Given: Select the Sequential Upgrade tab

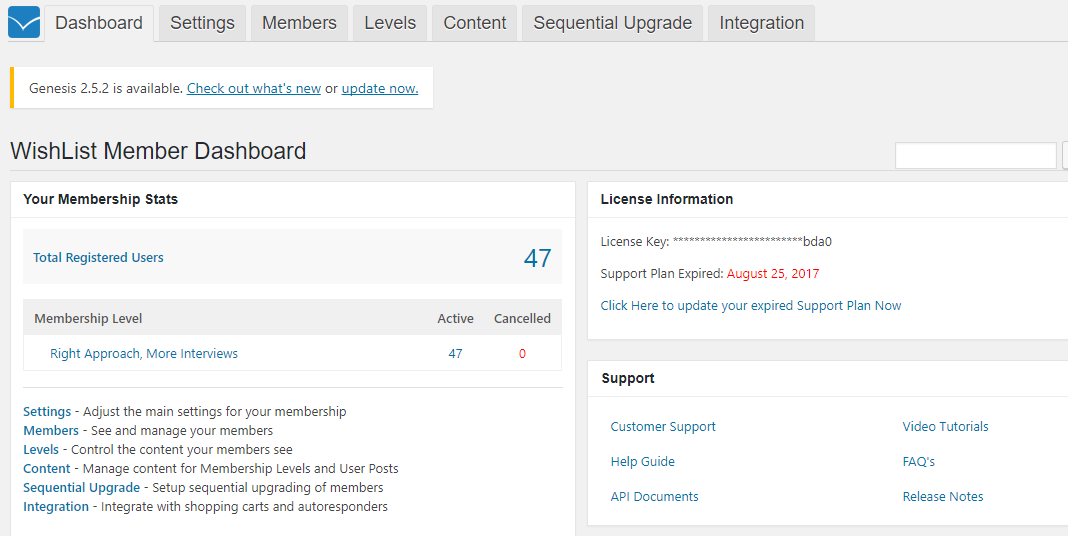Looking at the screenshot, I should click(612, 23).
